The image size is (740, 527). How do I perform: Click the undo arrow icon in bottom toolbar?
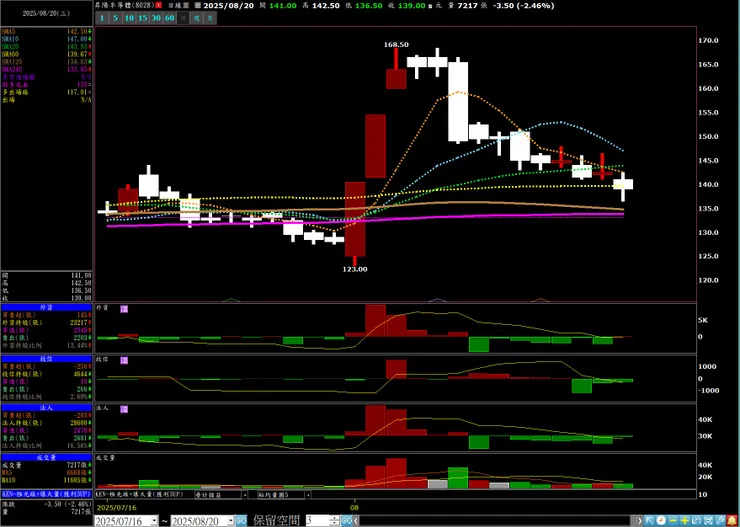697,521
